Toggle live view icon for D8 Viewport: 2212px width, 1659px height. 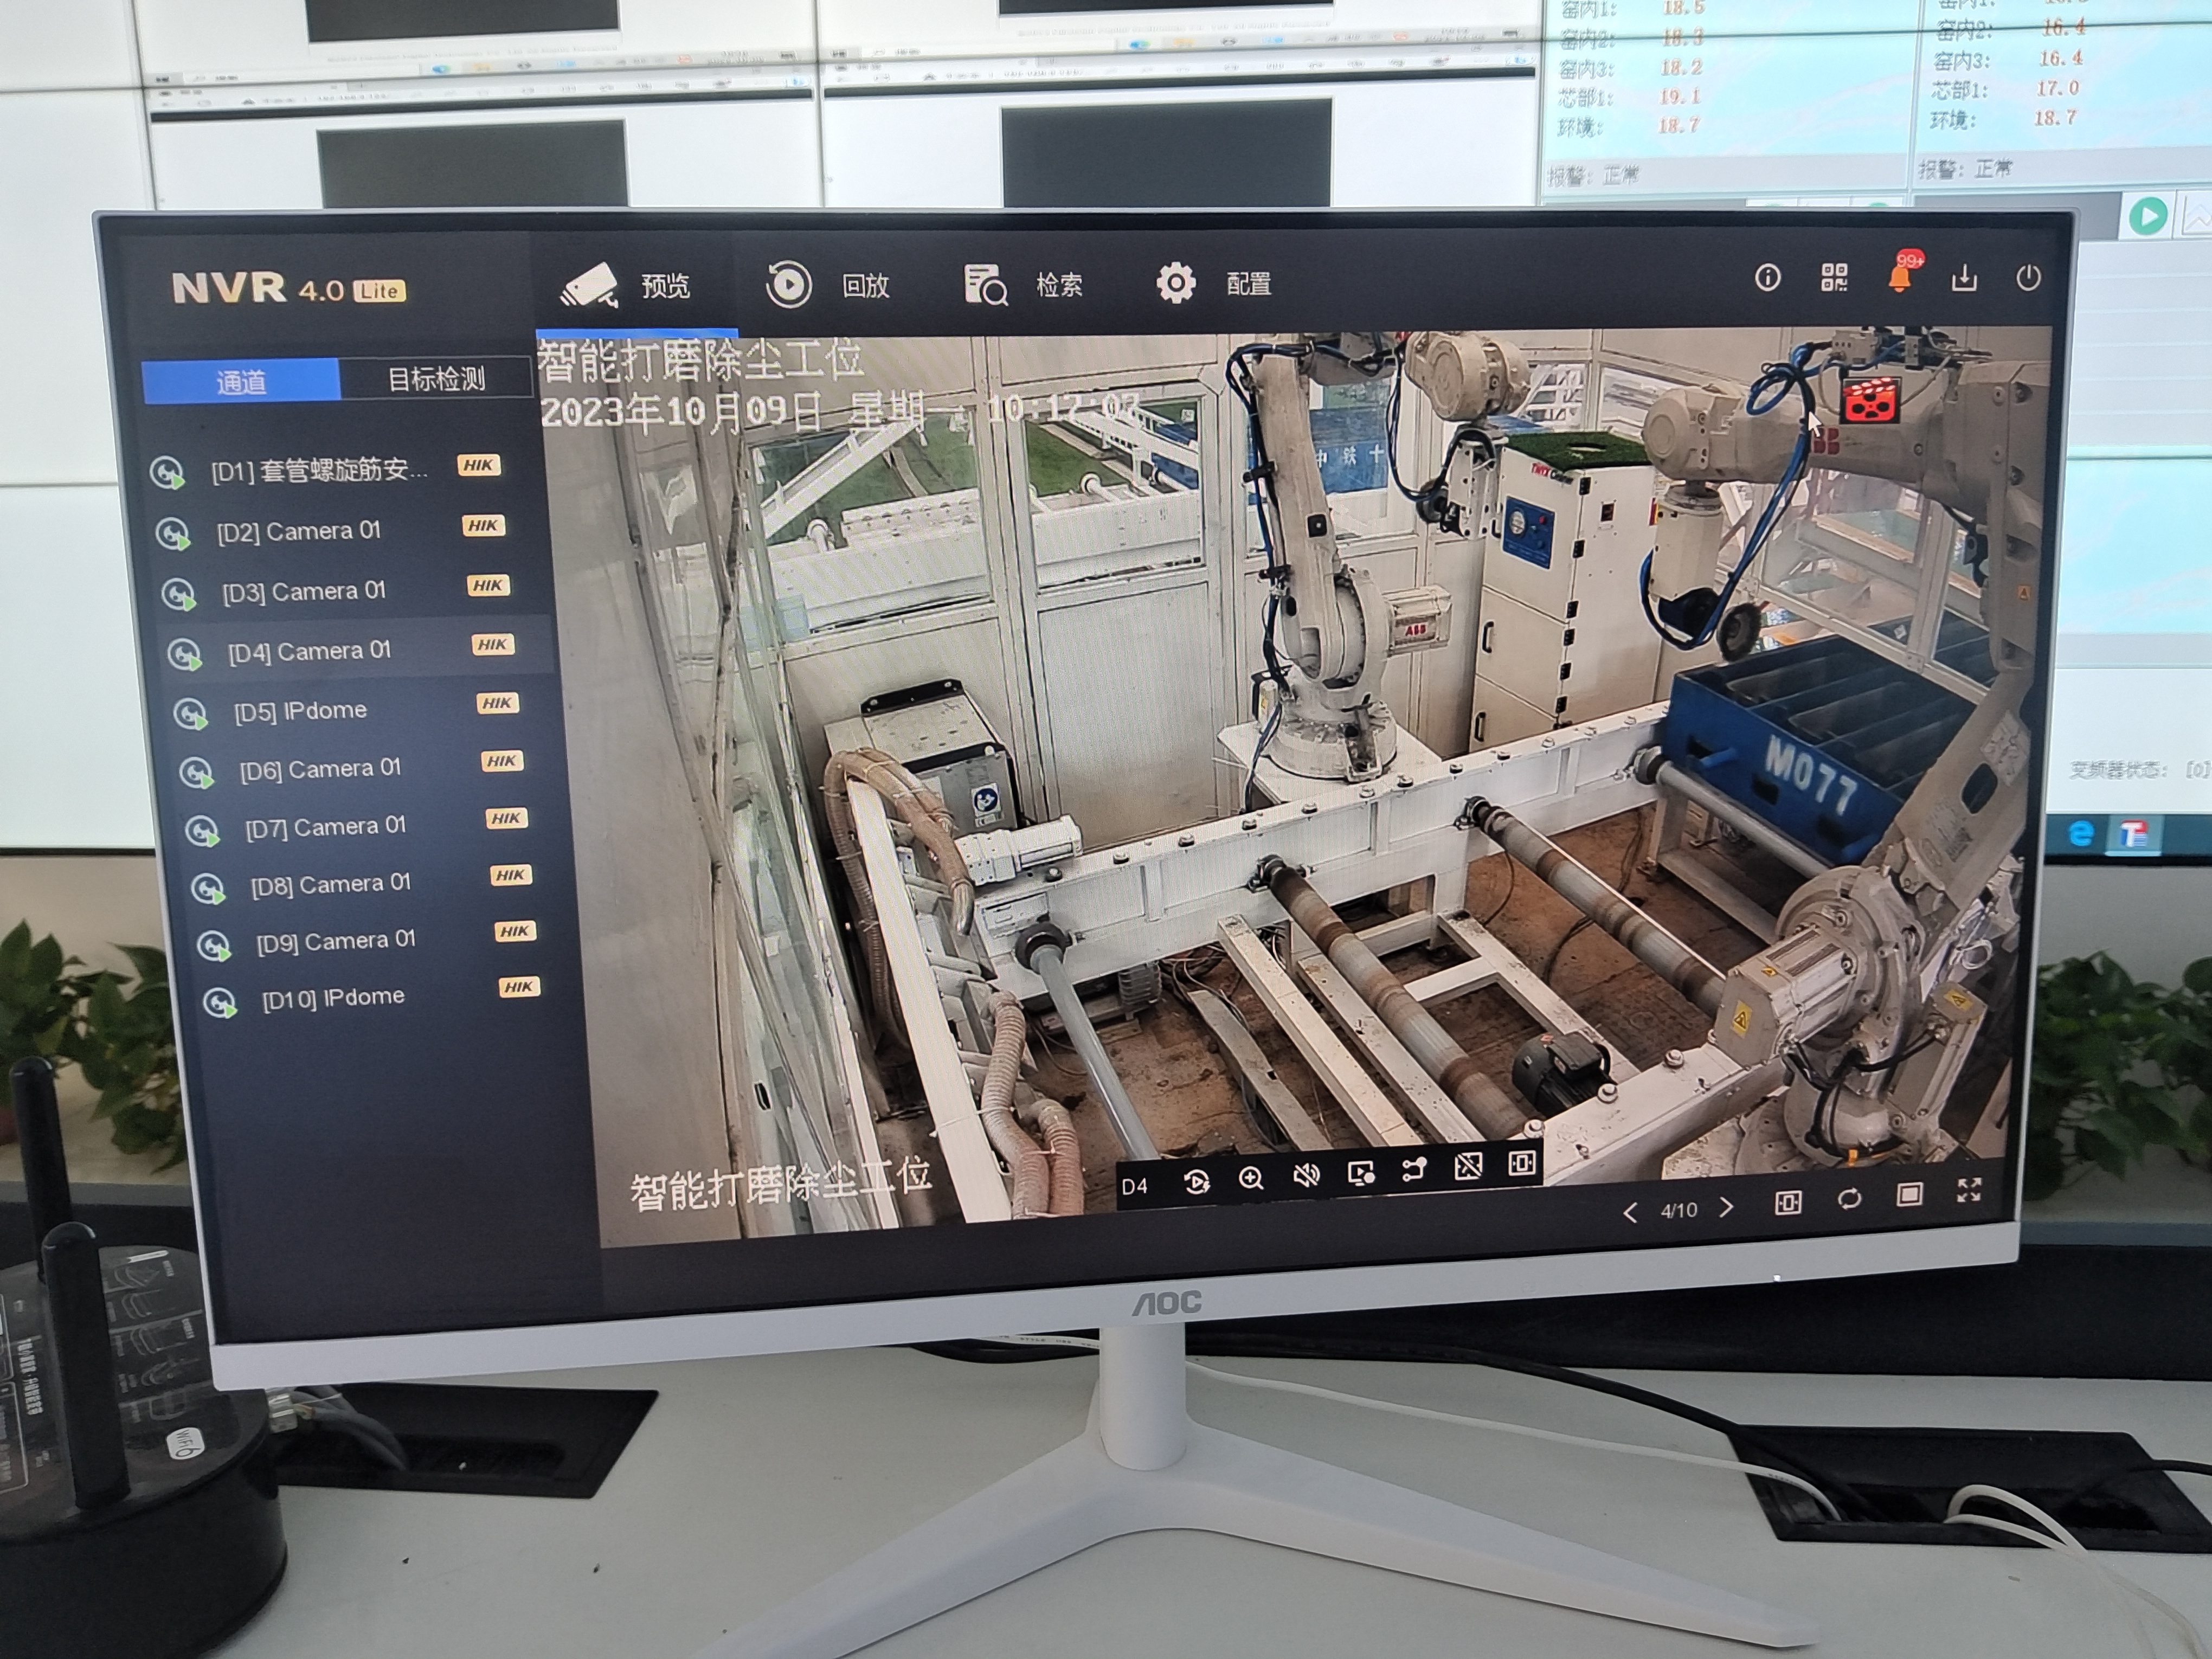[x=208, y=888]
